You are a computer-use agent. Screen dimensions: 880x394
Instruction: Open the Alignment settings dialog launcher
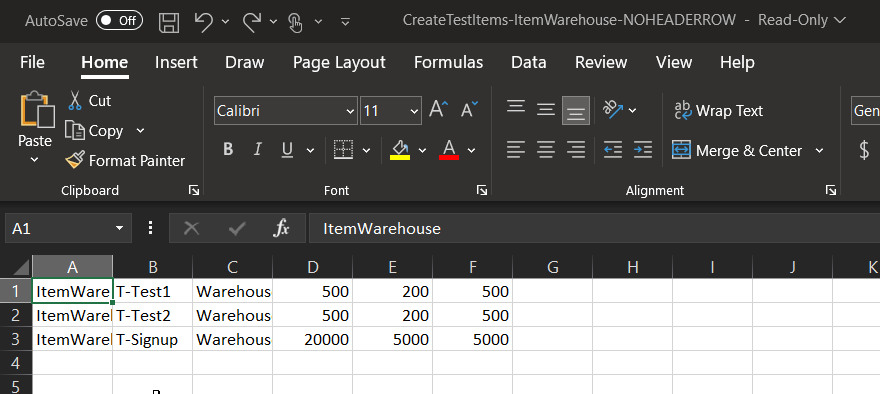(x=831, y=191)
